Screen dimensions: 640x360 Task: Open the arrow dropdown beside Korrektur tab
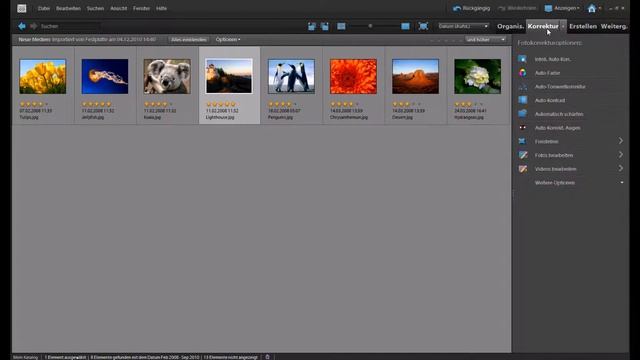(x=563, y=26)
